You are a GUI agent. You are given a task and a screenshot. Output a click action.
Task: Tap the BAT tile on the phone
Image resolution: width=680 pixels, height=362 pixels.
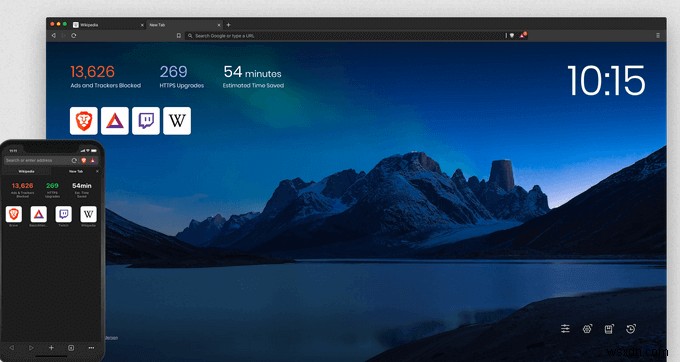39,214
